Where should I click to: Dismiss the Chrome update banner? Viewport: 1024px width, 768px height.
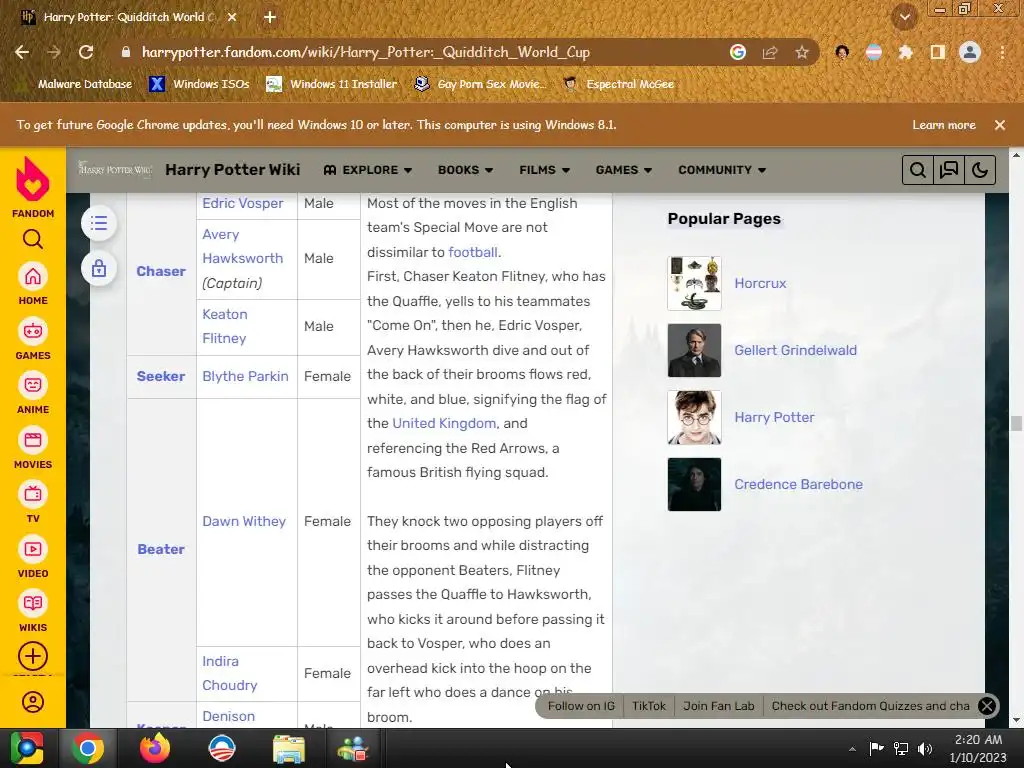[x=1000, y=125]
